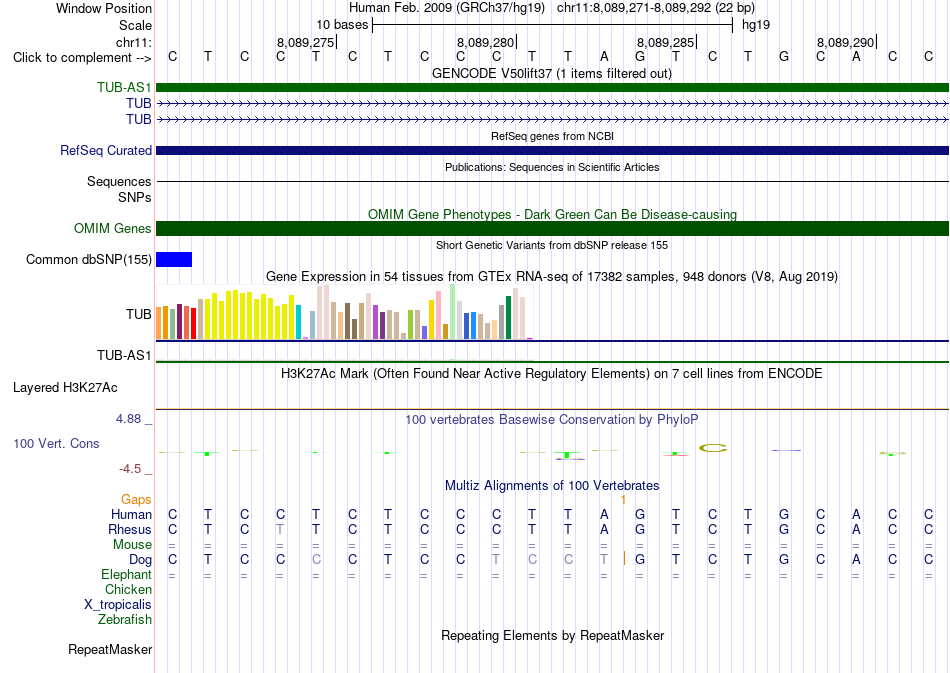Click the olive C conservation logo in PhyloP
Viewport: 950px width, 673px height.
[x=713, y=448]
